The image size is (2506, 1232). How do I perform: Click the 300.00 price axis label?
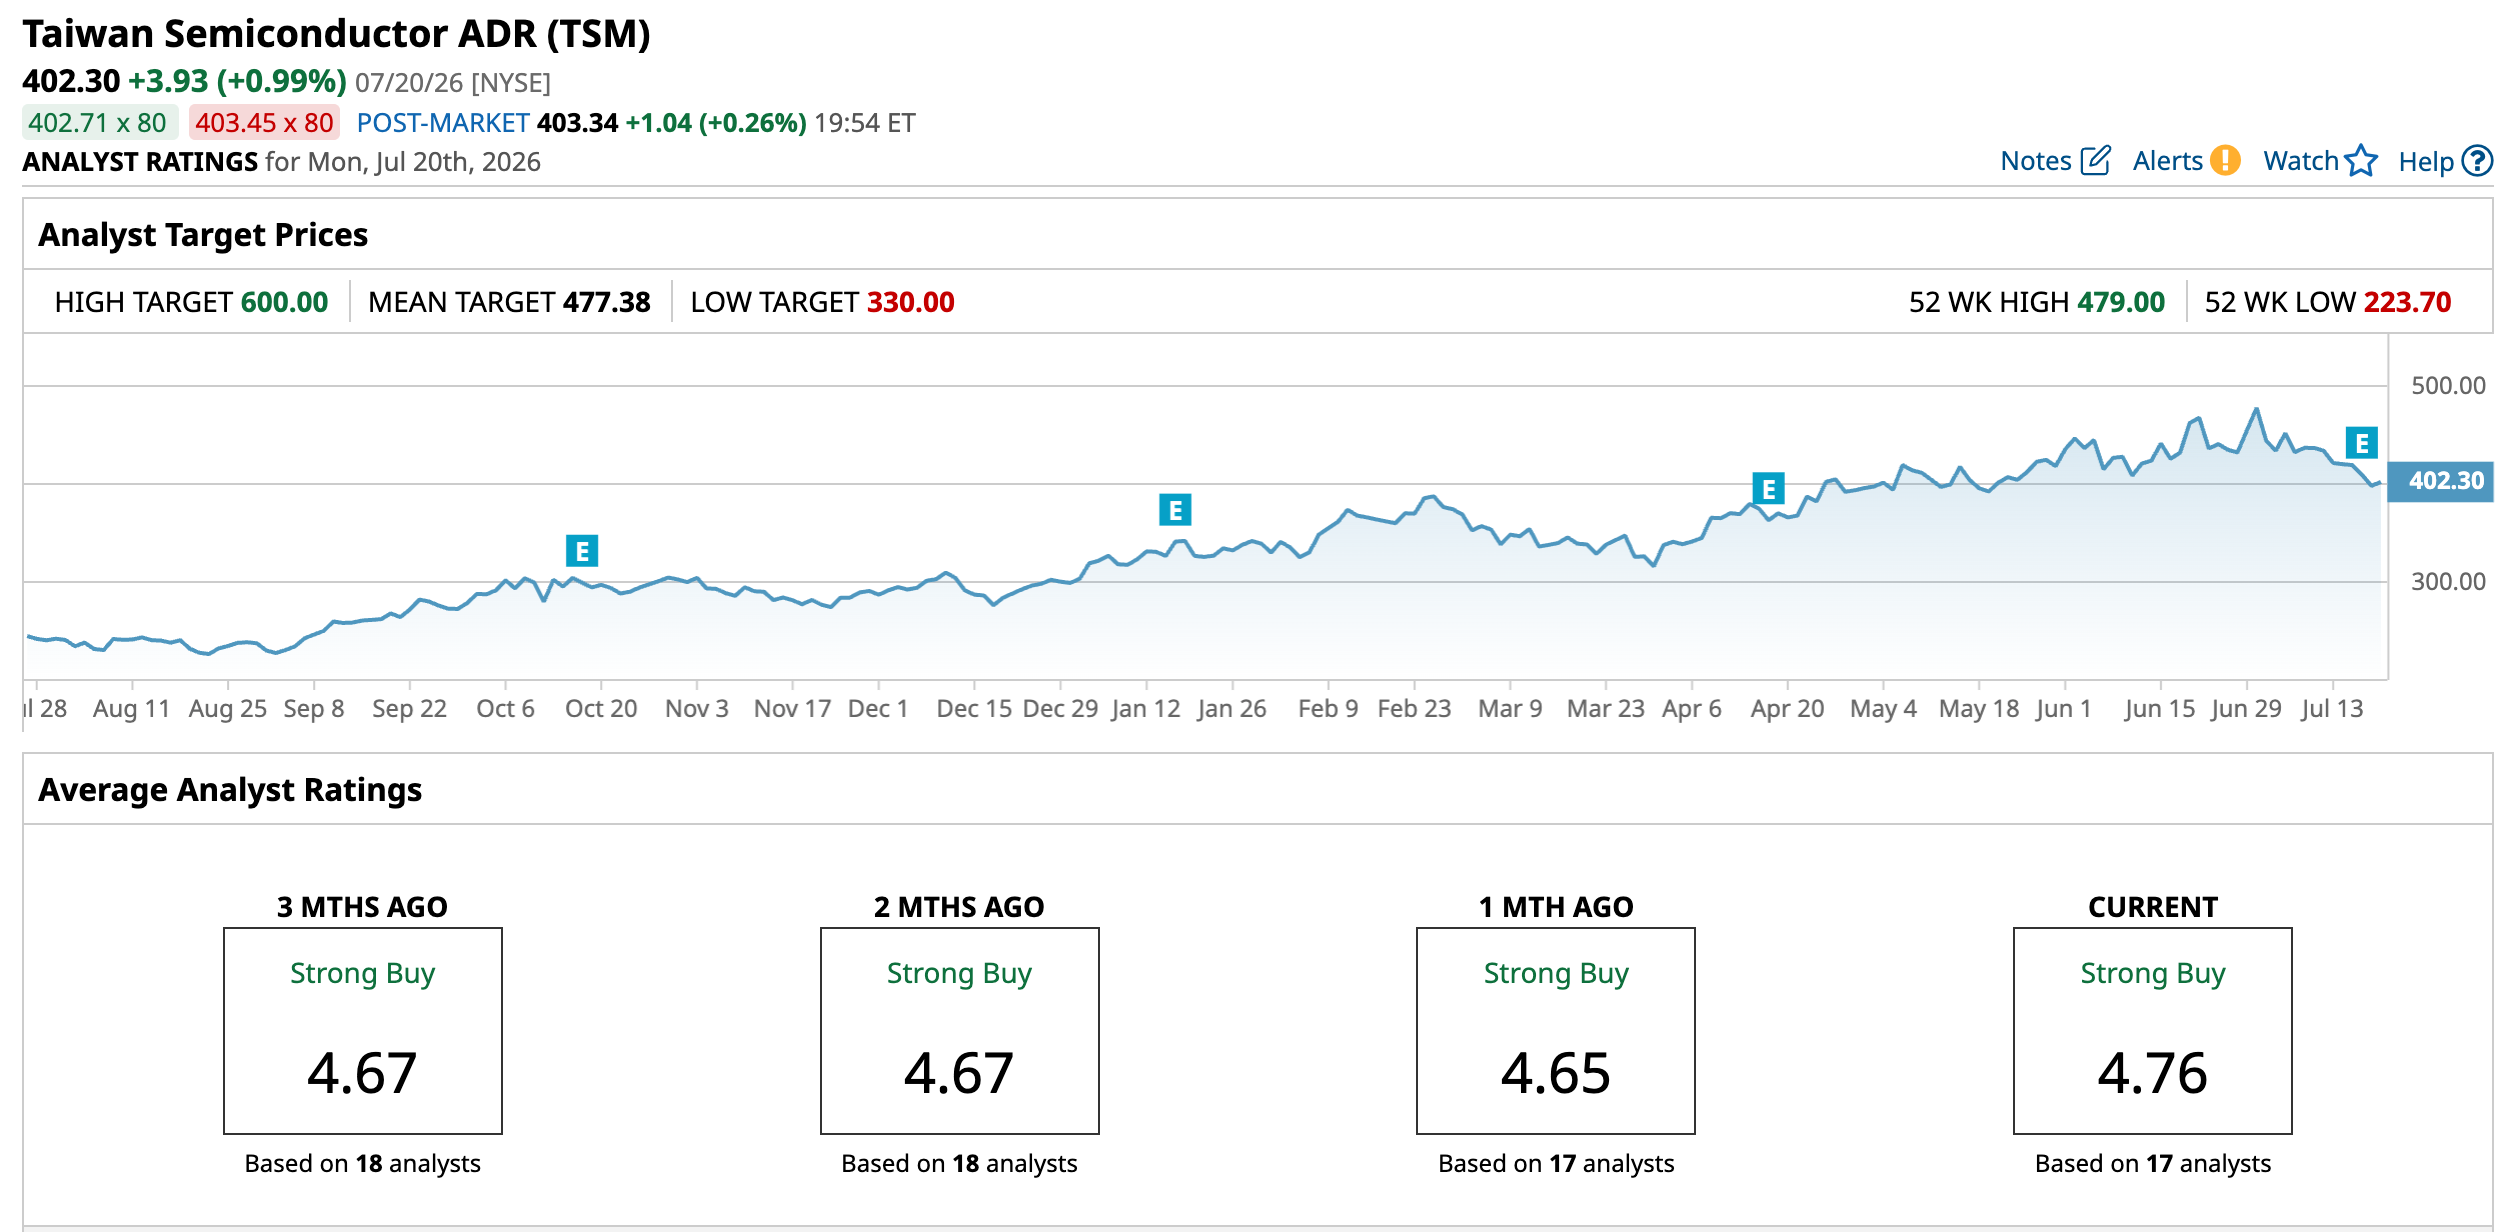(x=2447, y=582)
